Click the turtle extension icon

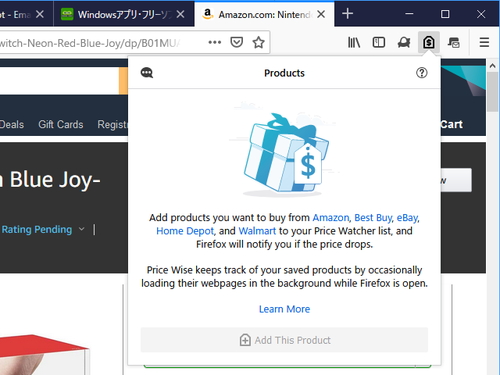[x=404, y=42]
